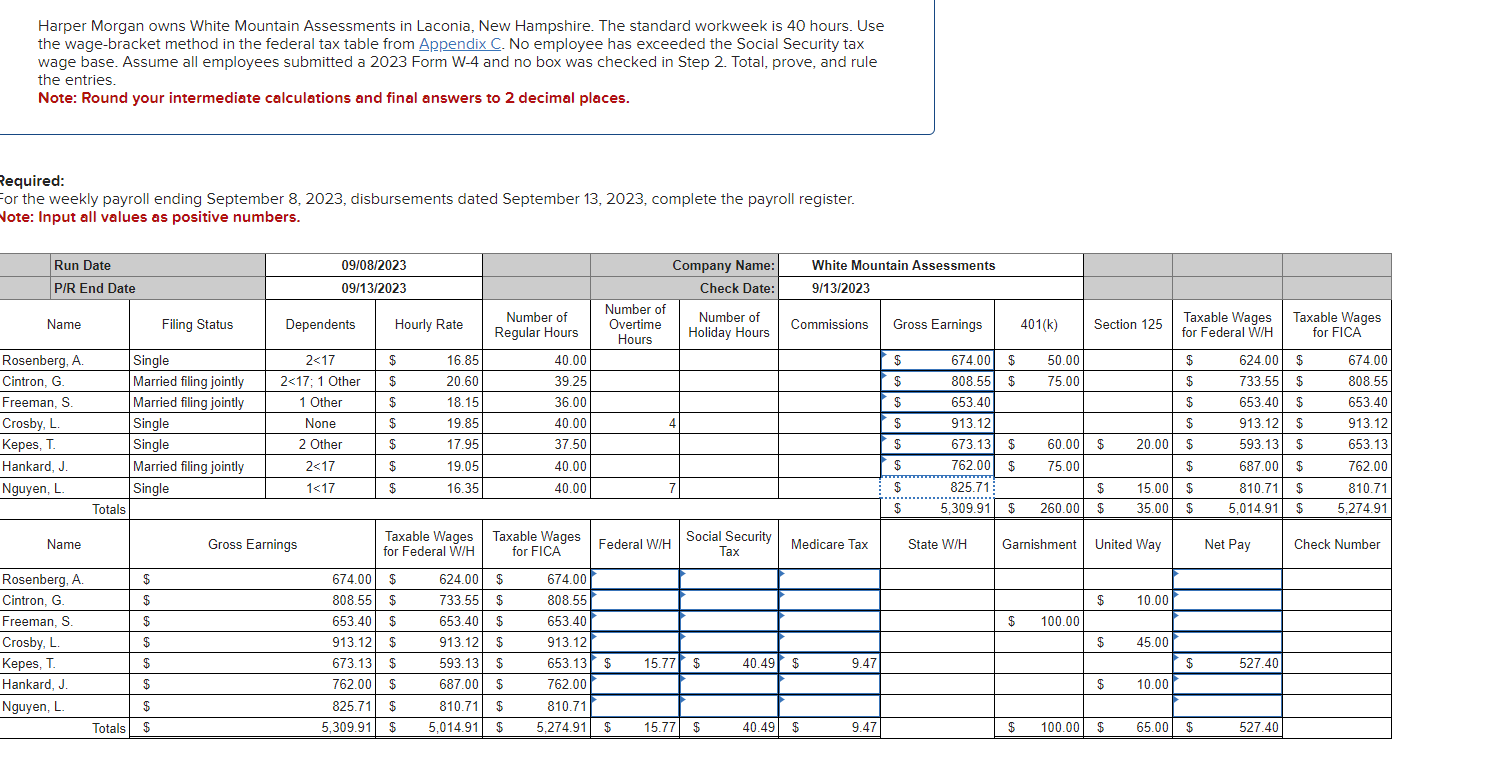Select Kepes's Medicare Tax value 9.47
Viewport: 1496px width, 767px height.
tap(830, 663)
